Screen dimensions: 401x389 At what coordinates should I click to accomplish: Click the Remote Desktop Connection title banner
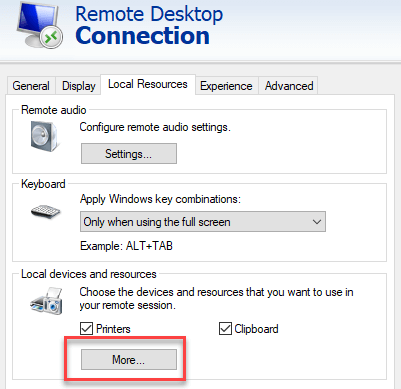pos(149,25)
